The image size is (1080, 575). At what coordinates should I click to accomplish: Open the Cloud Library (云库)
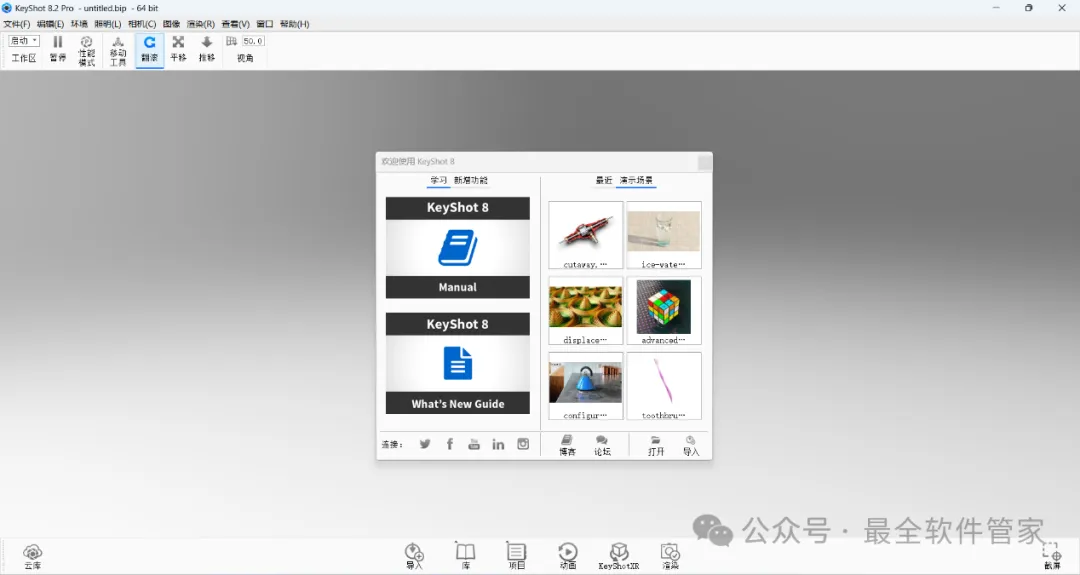(32, 556)
